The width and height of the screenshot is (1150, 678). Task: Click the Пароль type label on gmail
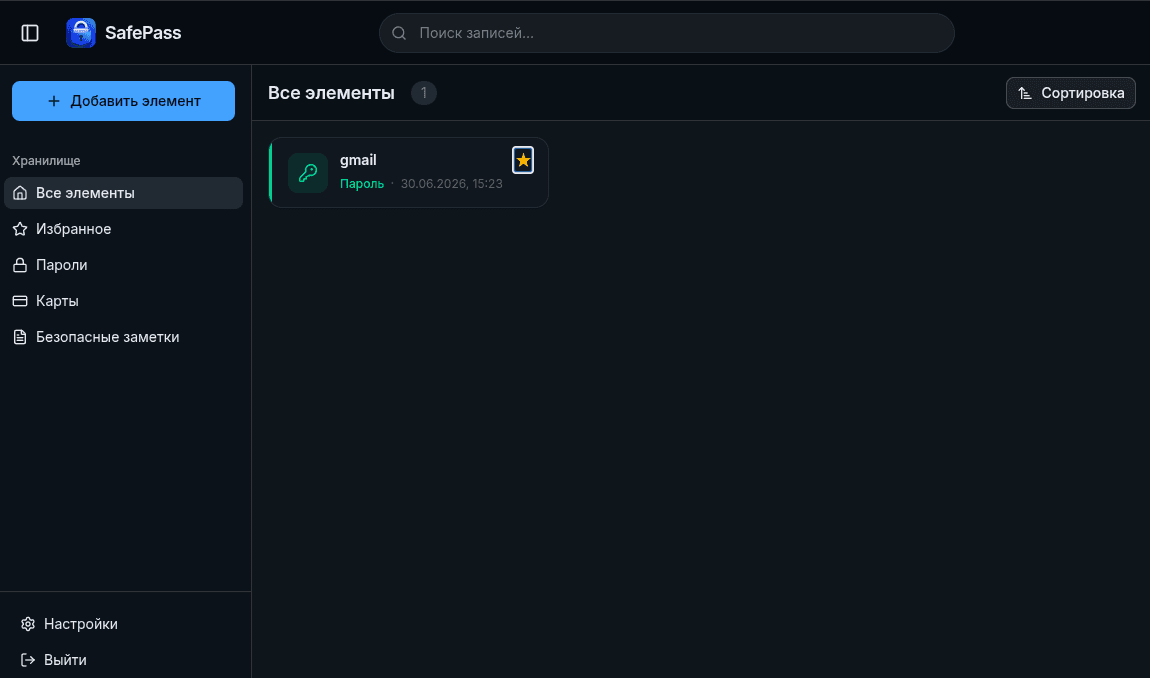[x=362, y=183]
